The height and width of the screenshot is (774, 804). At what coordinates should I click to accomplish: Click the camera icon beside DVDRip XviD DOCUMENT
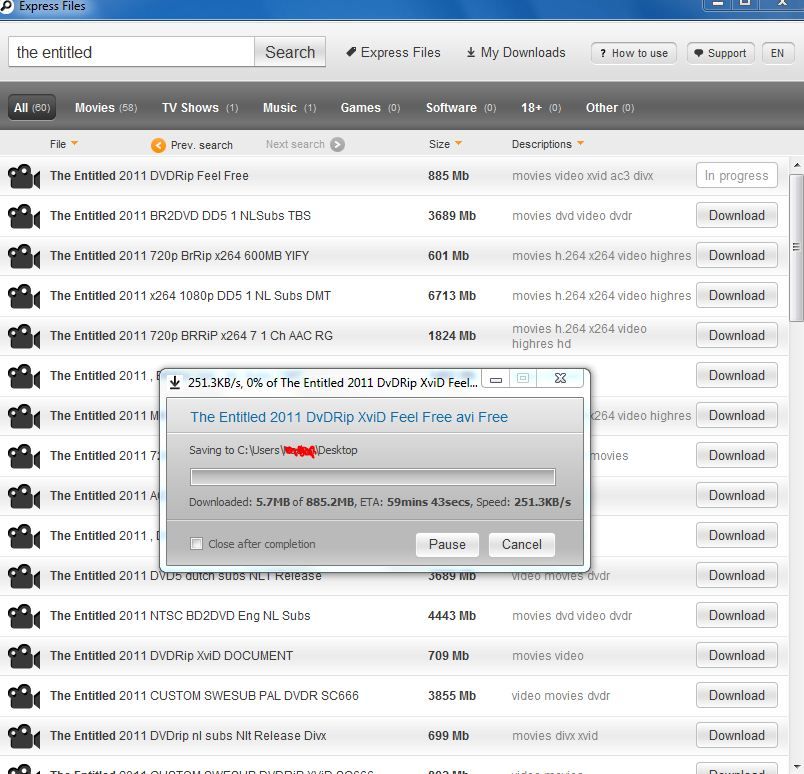click(24, 657)
